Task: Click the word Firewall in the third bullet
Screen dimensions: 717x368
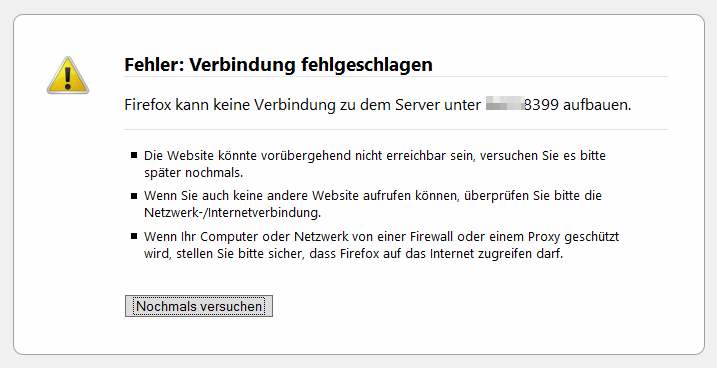Action: 429,237
